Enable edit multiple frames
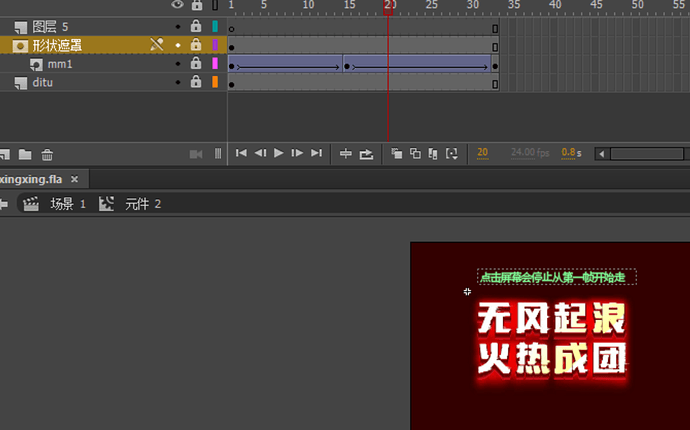Viewport: 690px width, 430px height. point(433,153)
